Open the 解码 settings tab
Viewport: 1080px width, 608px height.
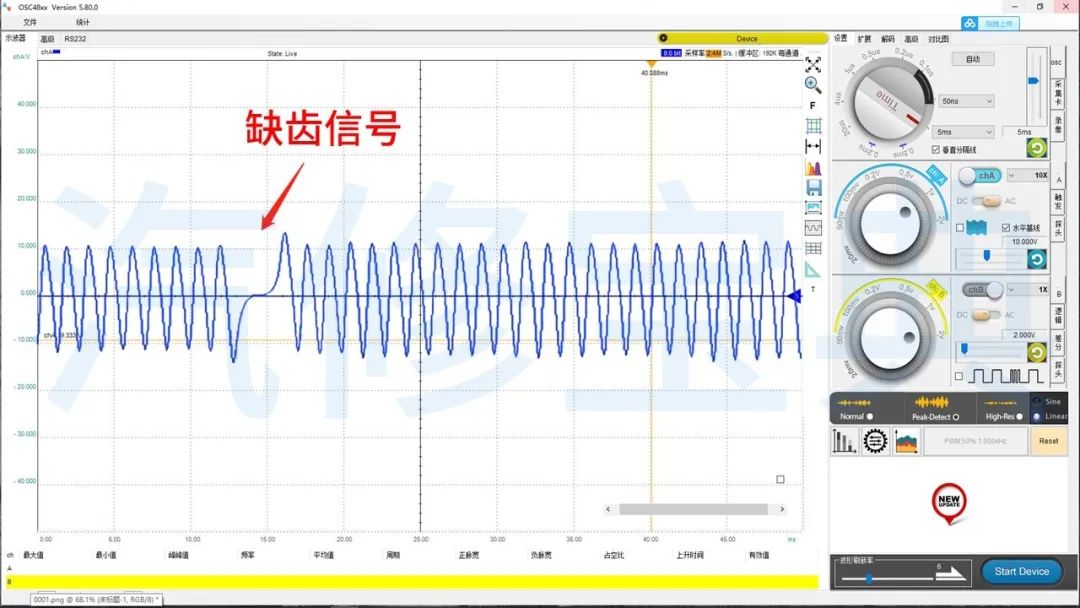pos(887,39)
